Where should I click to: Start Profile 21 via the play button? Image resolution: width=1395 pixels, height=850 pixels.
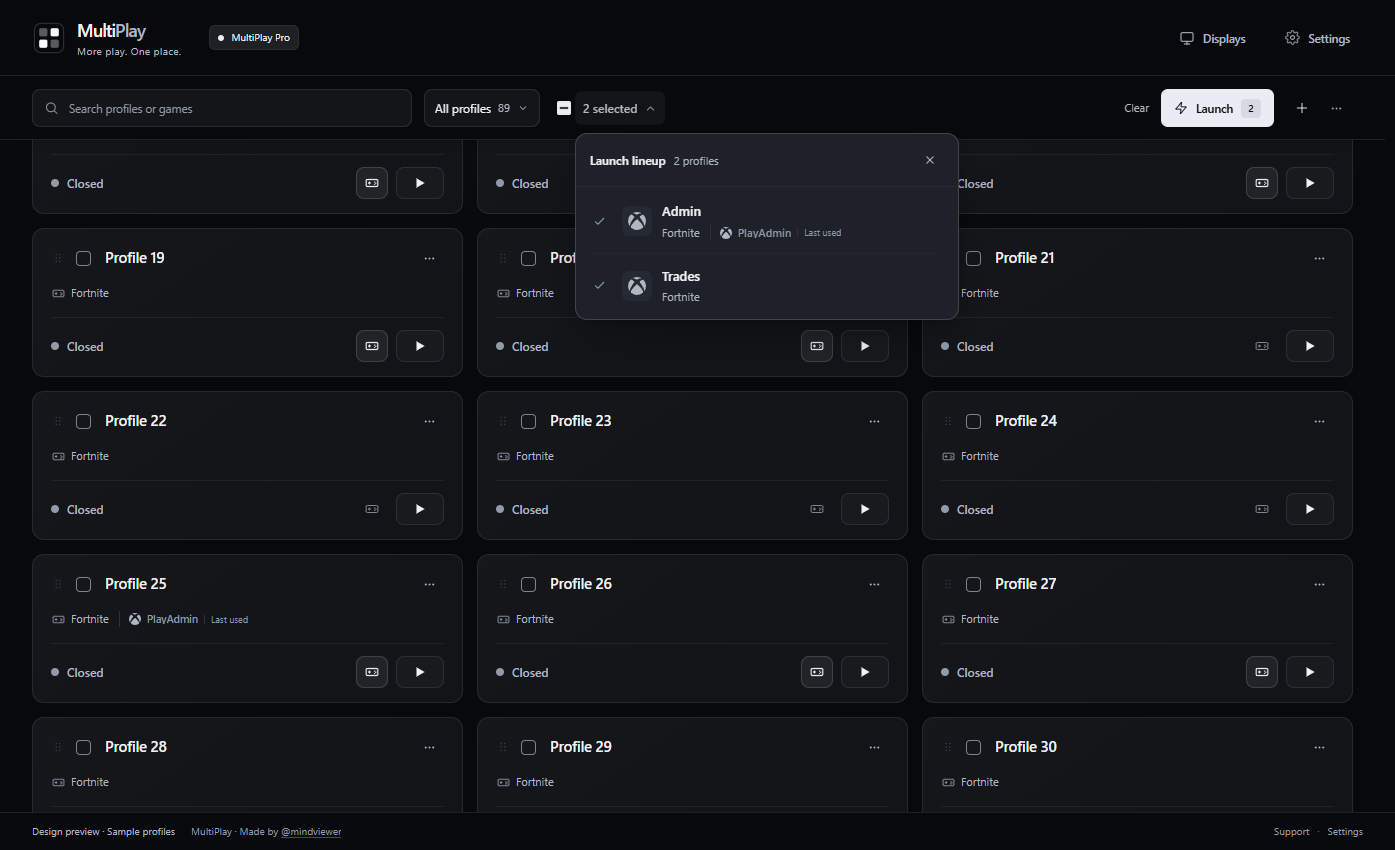[1310, 346]
